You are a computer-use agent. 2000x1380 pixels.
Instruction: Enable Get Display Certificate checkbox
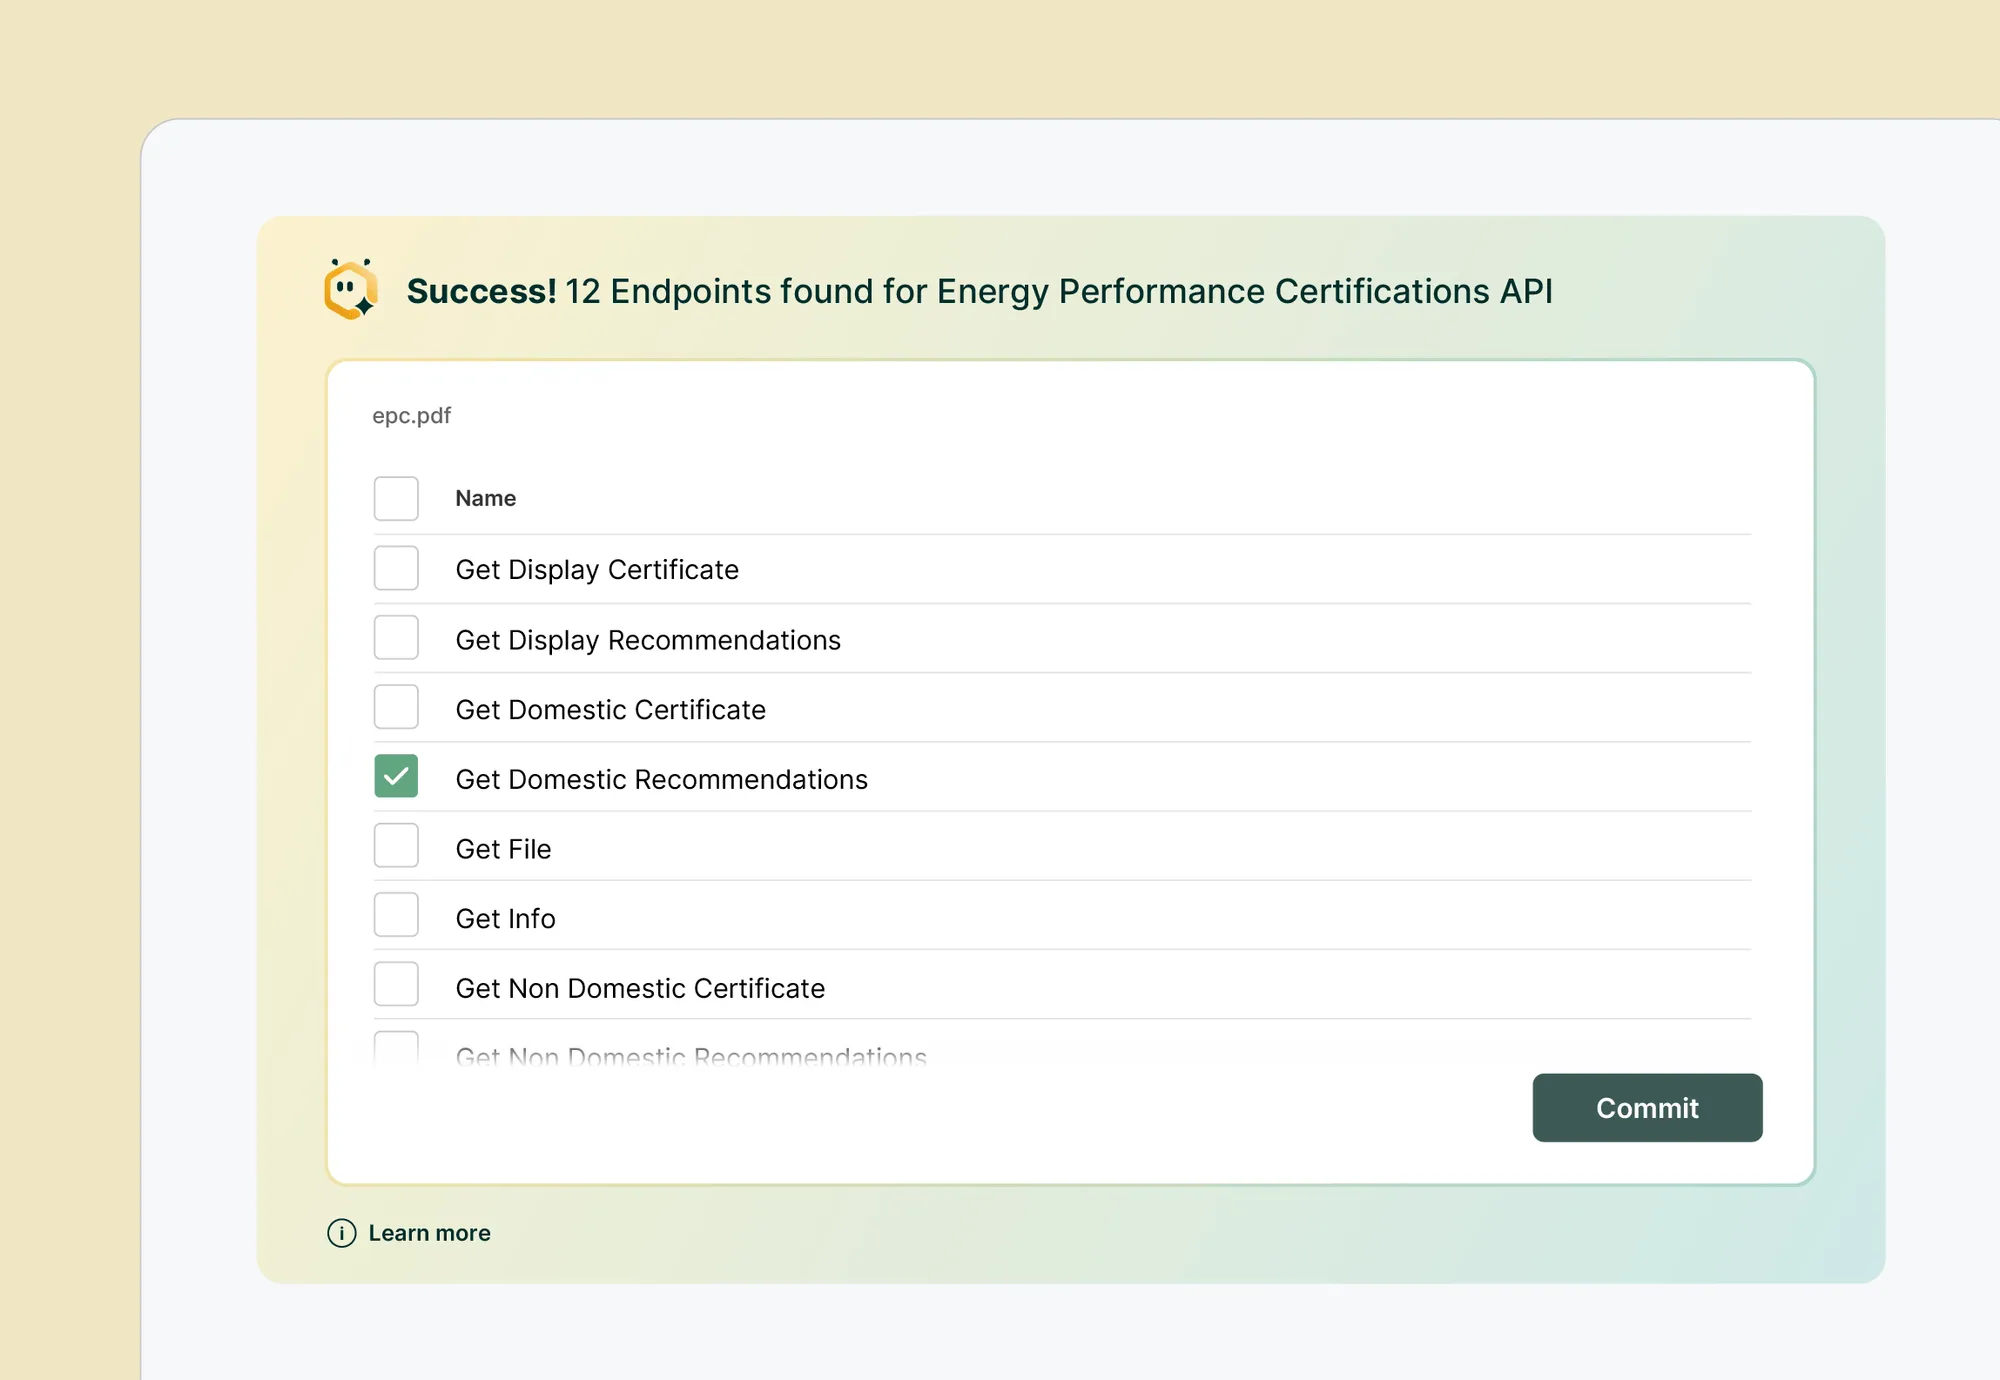pos(396,568)
